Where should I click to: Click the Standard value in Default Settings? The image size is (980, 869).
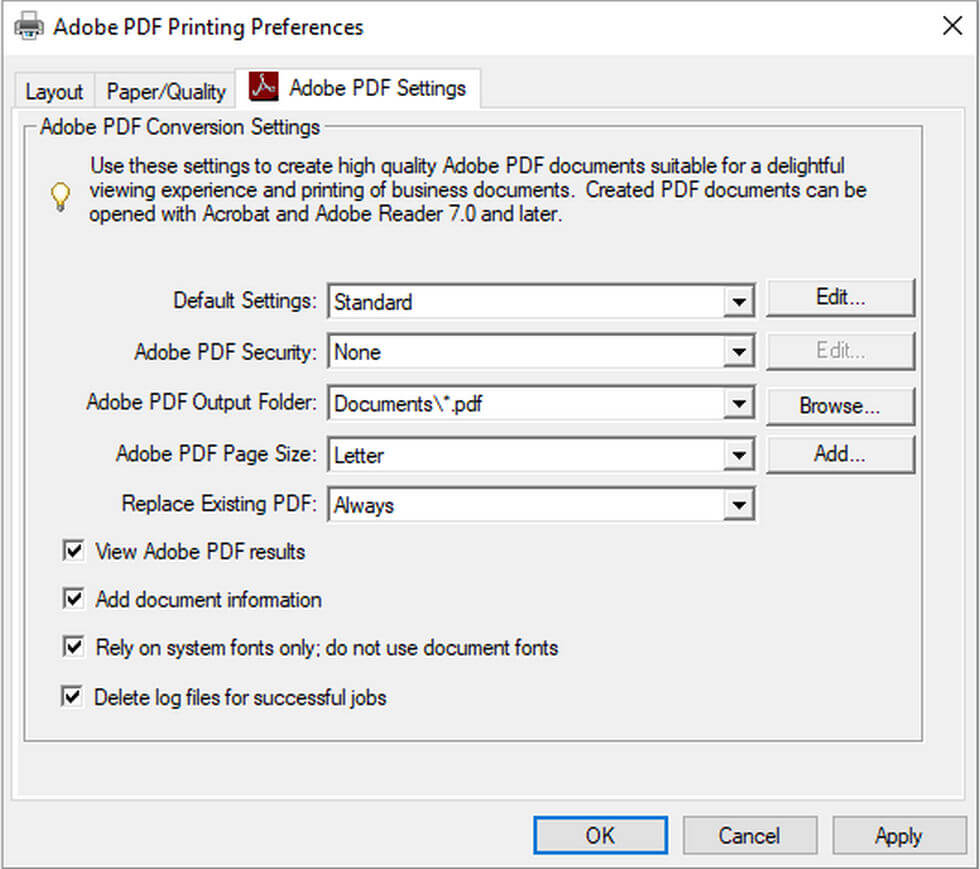pos(373,302)
